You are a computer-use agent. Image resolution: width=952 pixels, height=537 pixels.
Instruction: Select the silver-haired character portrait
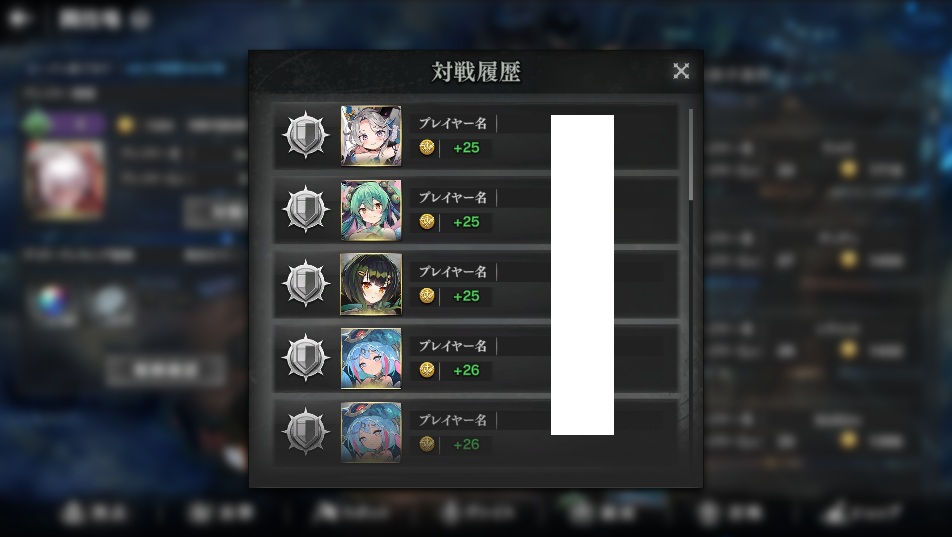coord(371,135)
